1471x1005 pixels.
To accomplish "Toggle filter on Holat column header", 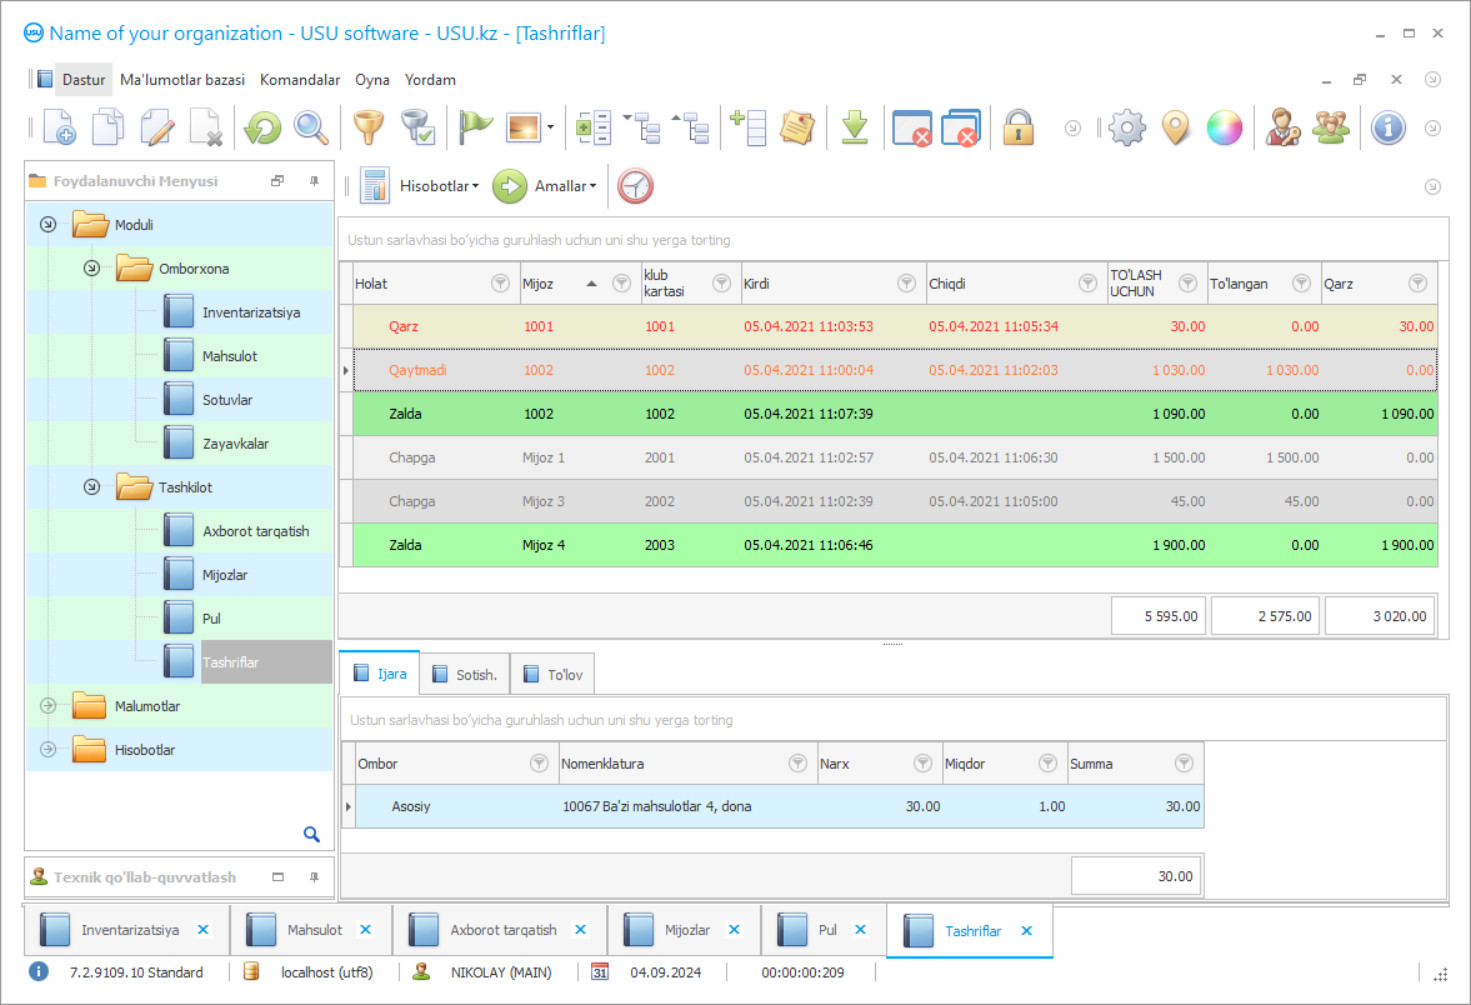I will 500,284.
